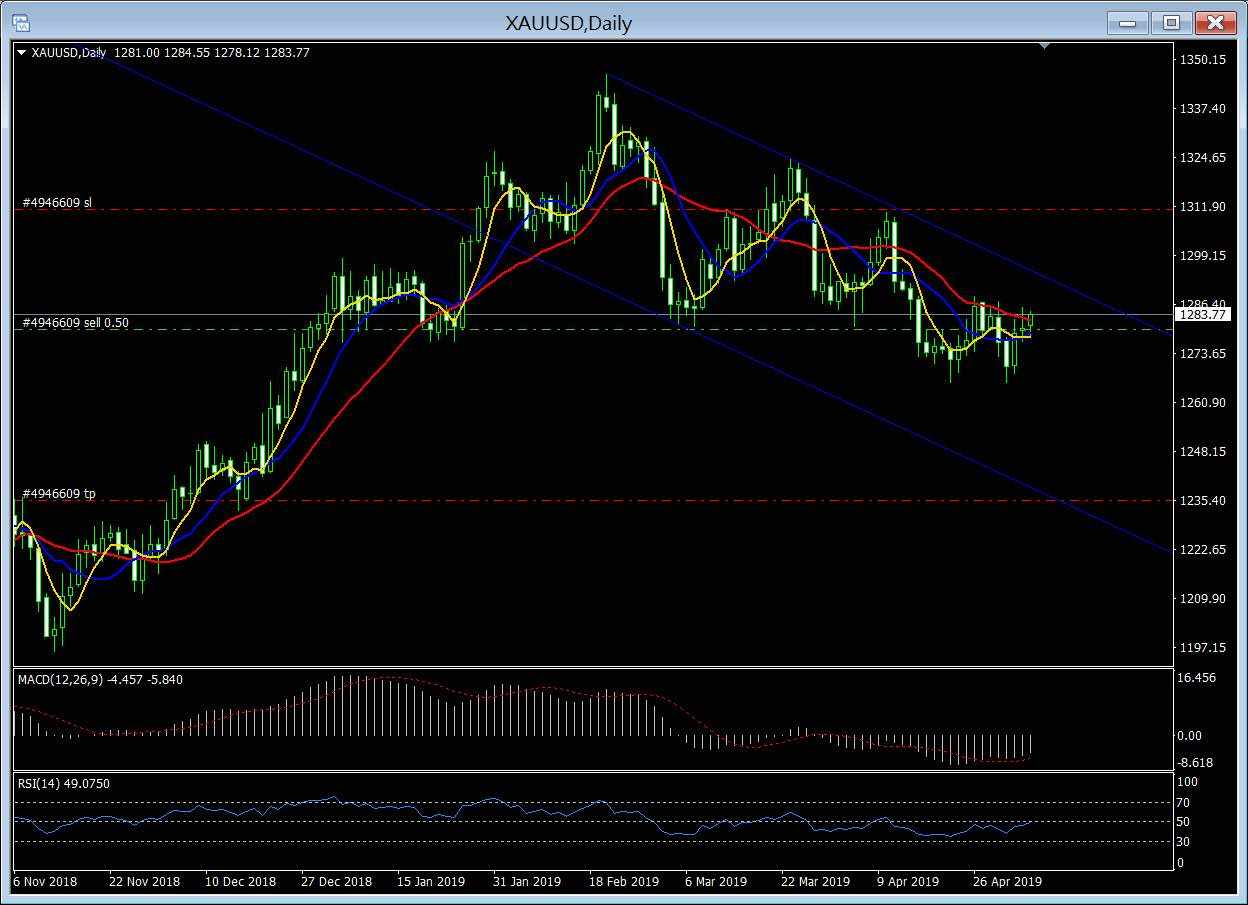Image resolution: width=1248 pixels, height=905 pixels.
Task: Click the 10 Dec 2018 date label
Action: tap(241, 882)
